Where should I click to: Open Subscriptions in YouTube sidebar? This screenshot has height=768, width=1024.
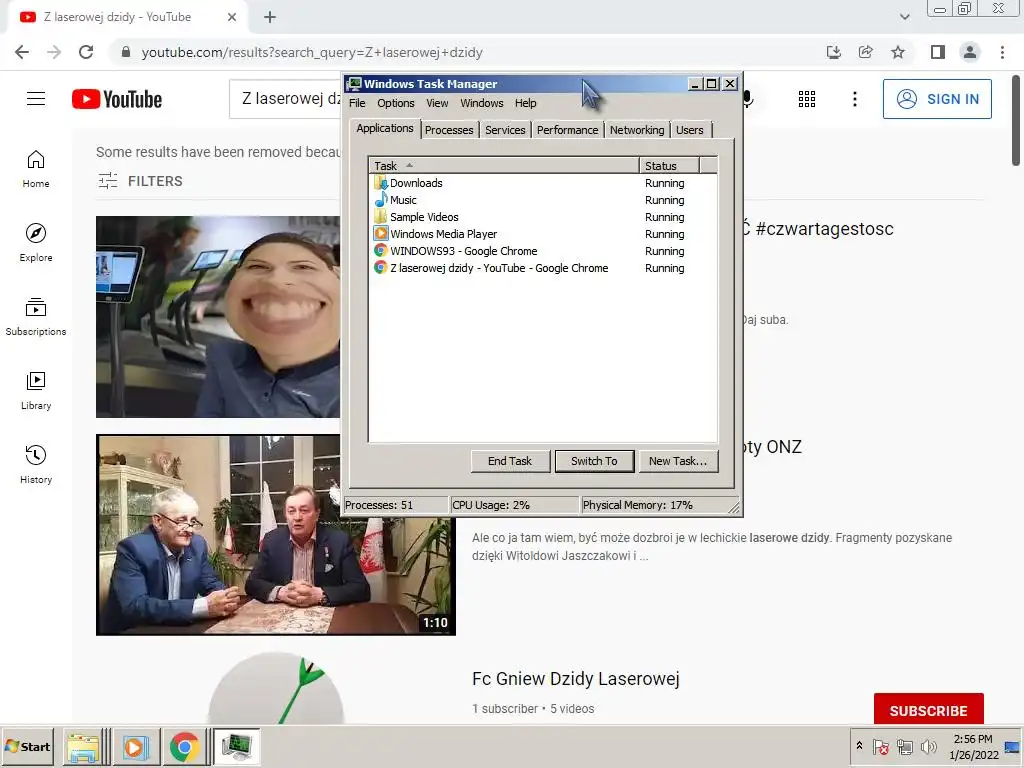coord(36,317)
